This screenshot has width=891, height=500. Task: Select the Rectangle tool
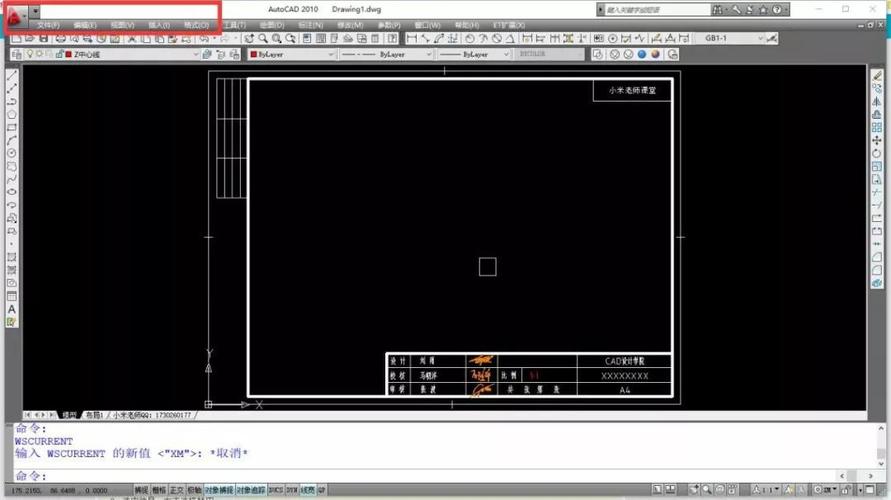click(x=12, y=128)
